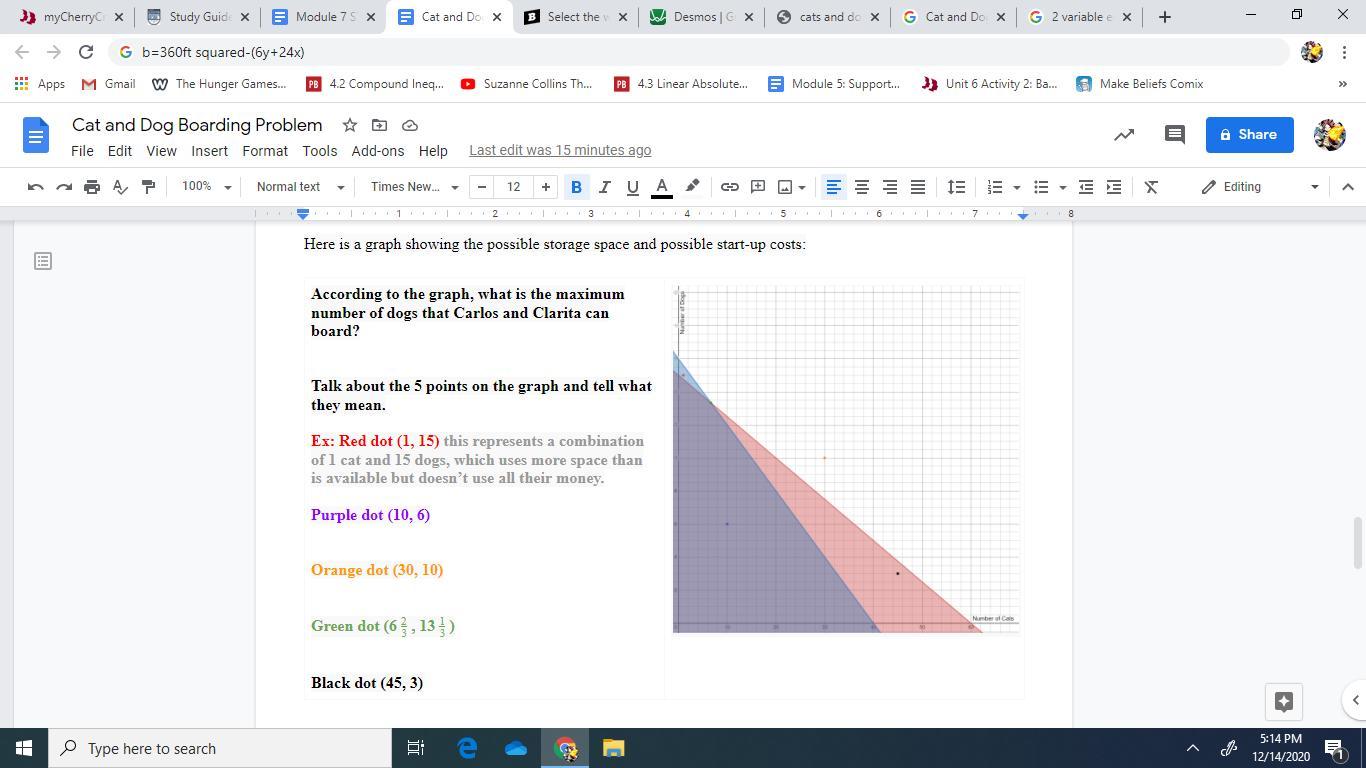Viewport: 1366px width, 768px height.
Task: Open the Edit menu
Action: pyautogui.click(x=120, y=151)
